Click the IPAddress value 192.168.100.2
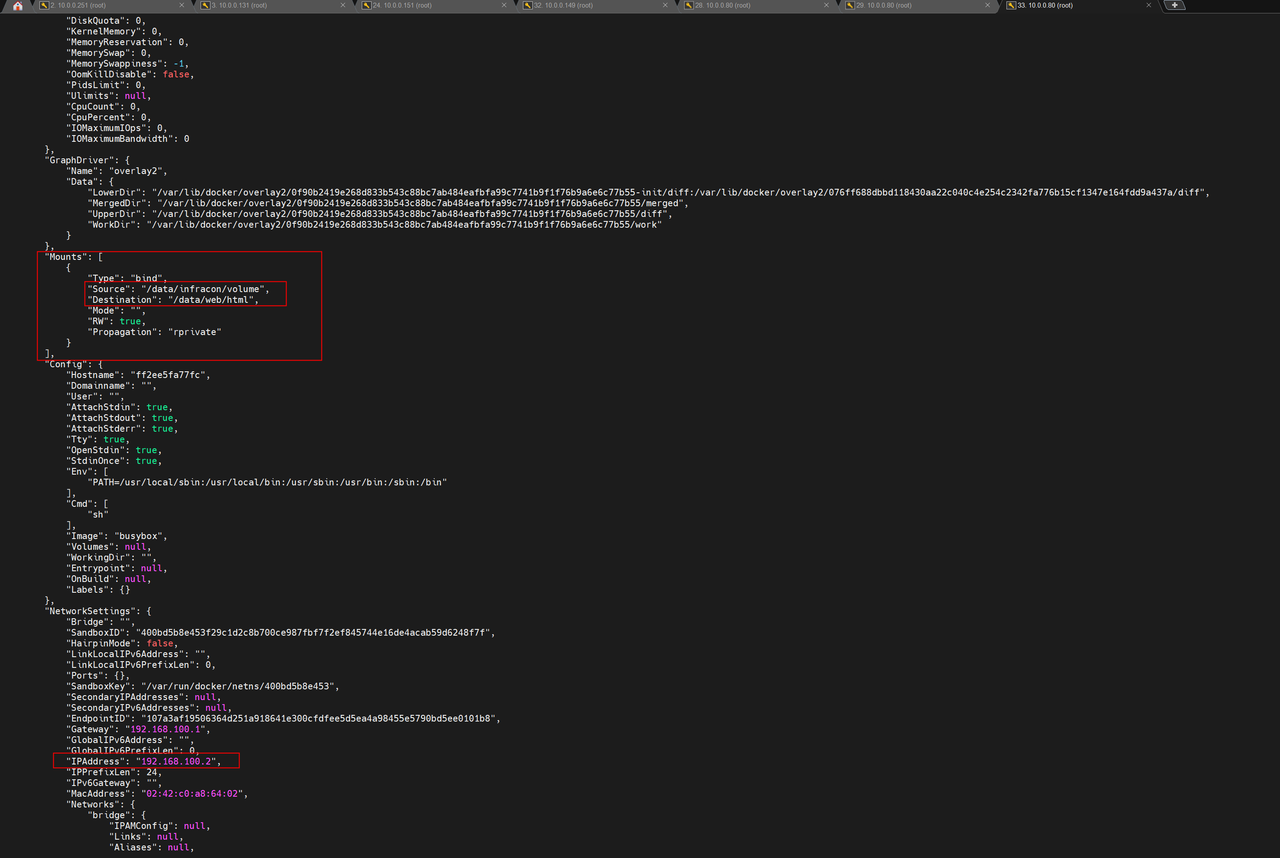The height and width of the screenshot is (858, 1280). (175, 762)
